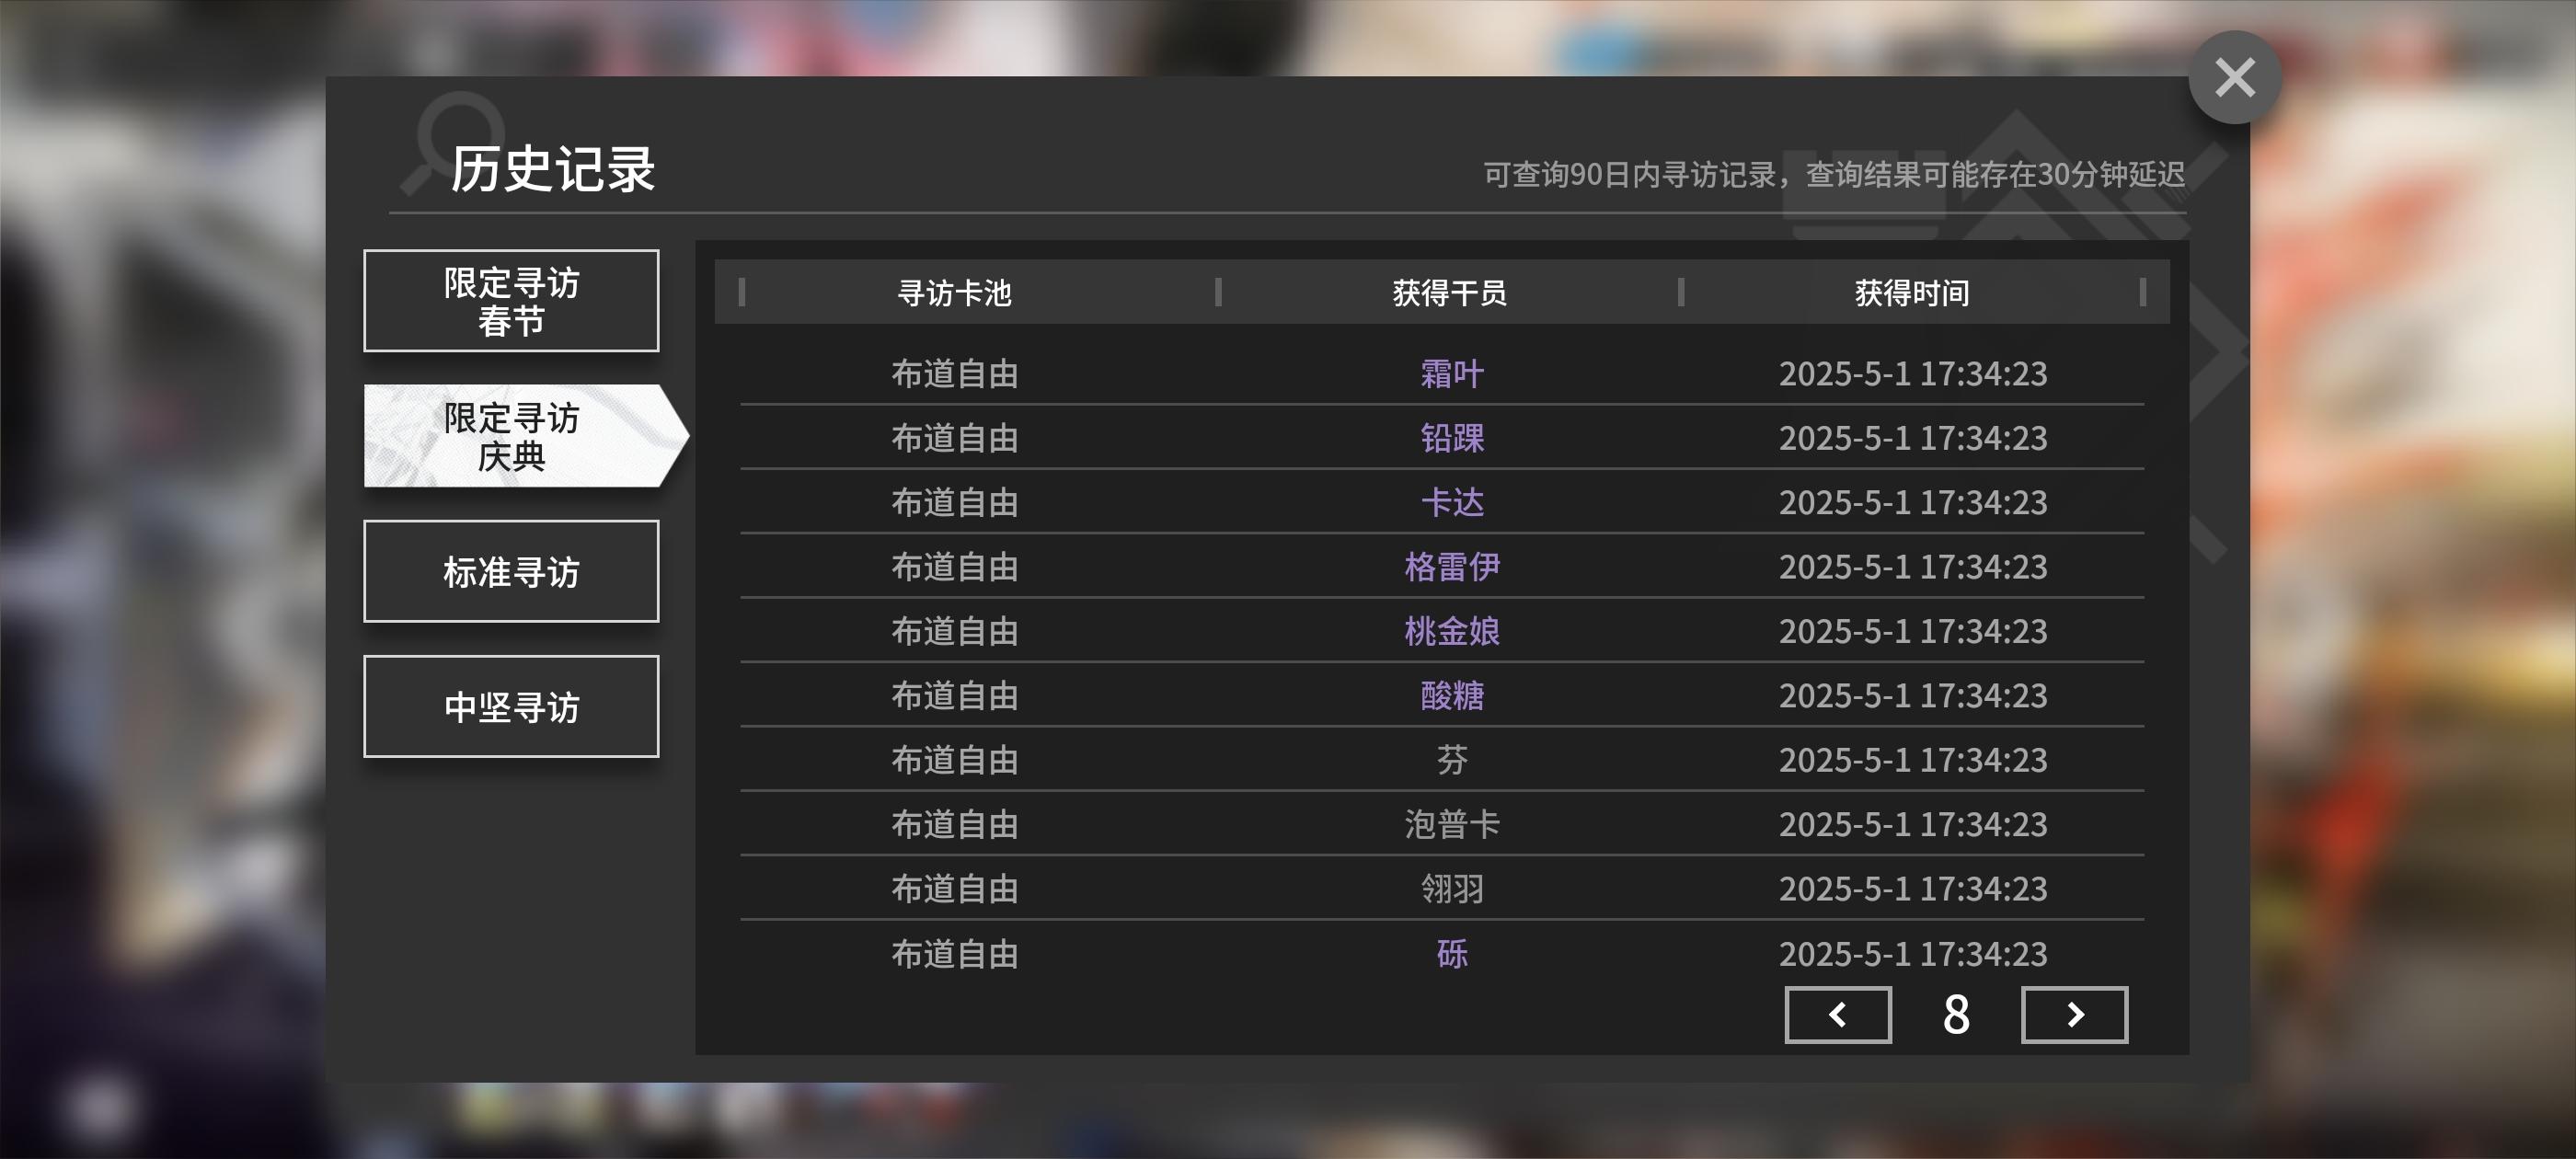This screenshot has width=2576, height=1159.
Task: Click the timestamp in the 泡普卡 row
Action: (1912, 824)
